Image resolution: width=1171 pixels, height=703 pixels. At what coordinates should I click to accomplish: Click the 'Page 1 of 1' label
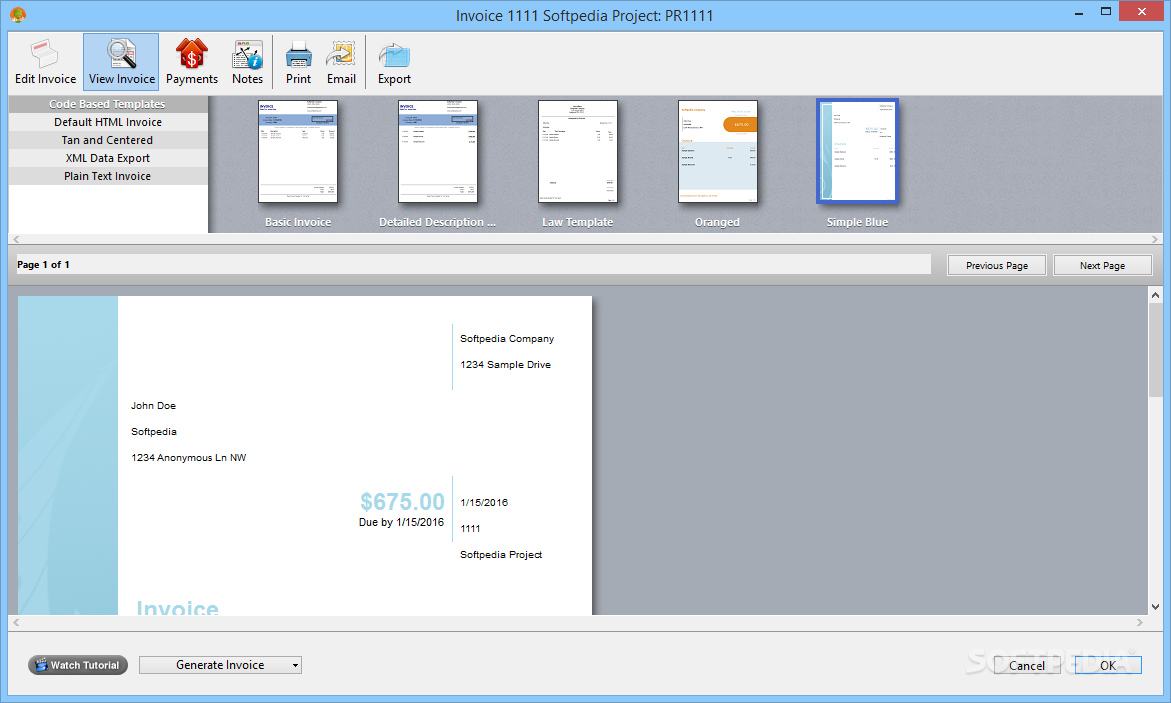point(43,264)
